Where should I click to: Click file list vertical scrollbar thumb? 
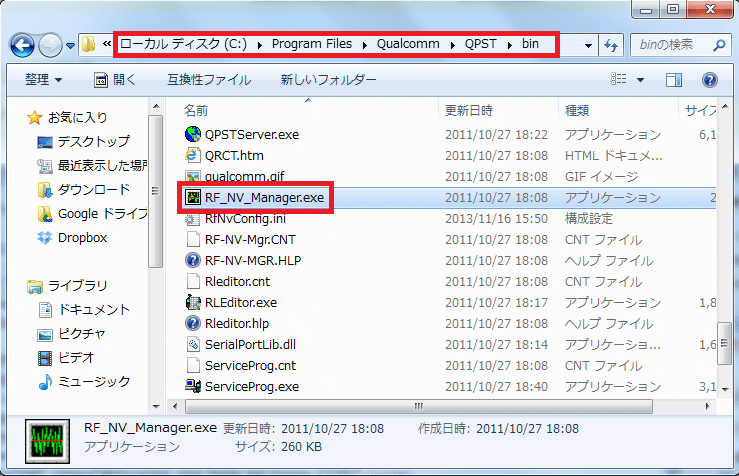point(724,343)
